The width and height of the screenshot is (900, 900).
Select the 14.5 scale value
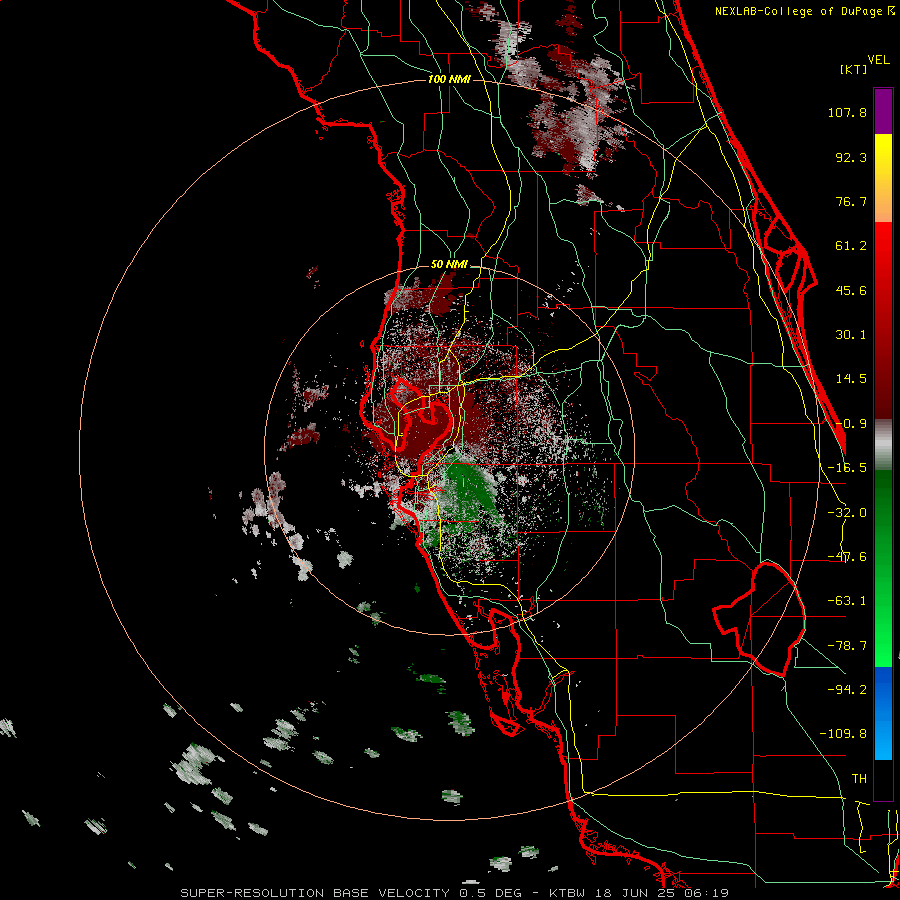point(851,379)
